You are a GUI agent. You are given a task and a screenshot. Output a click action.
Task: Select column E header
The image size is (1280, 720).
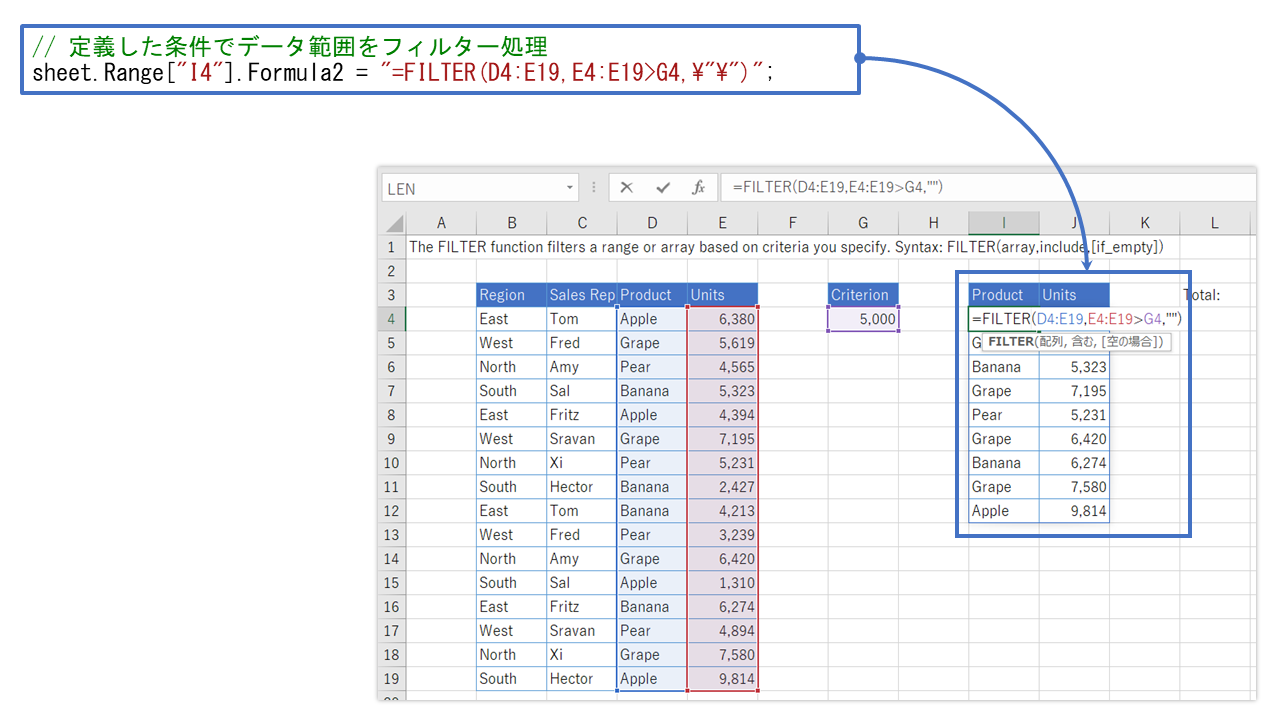click(x=722, y=223)
